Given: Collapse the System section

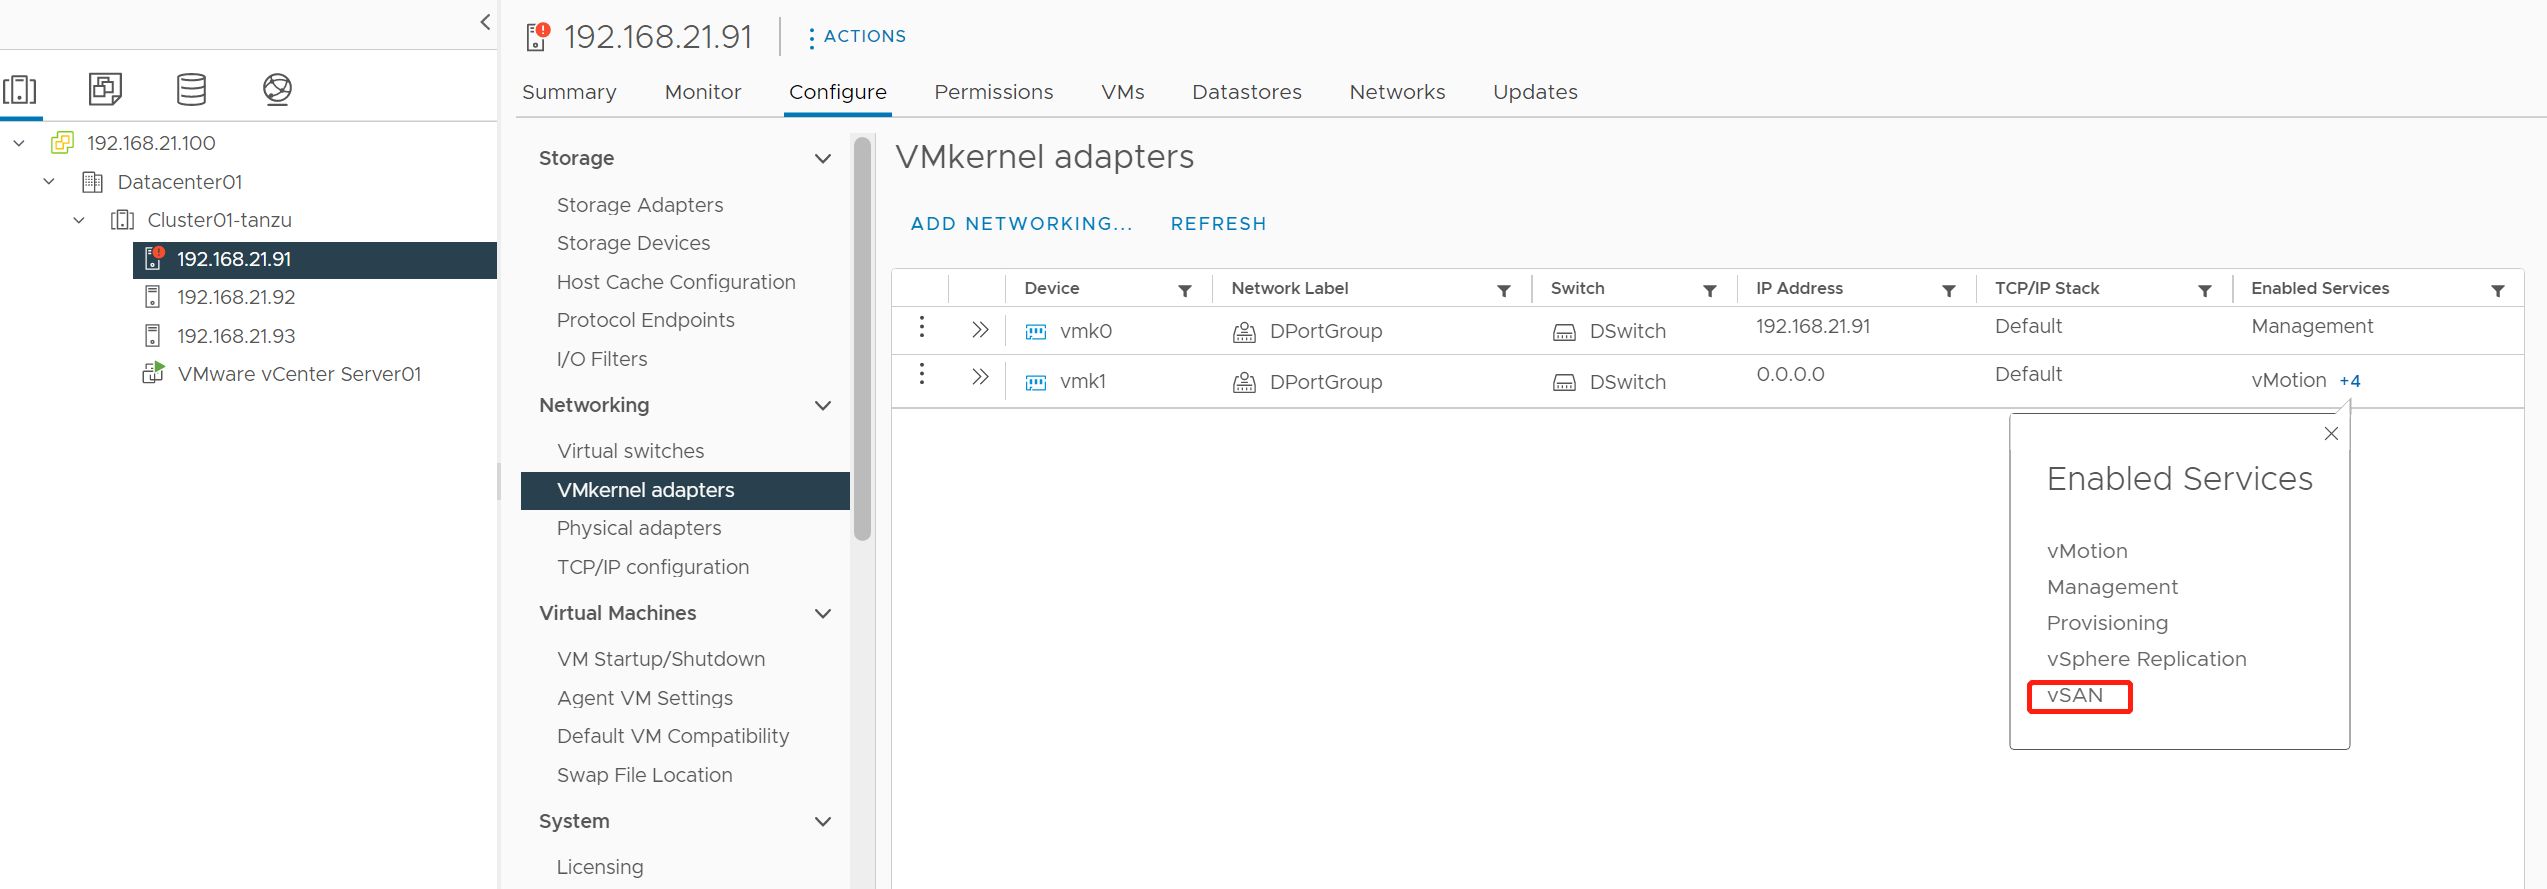Looking at the screenshot, I should click(x=823, y=821).
